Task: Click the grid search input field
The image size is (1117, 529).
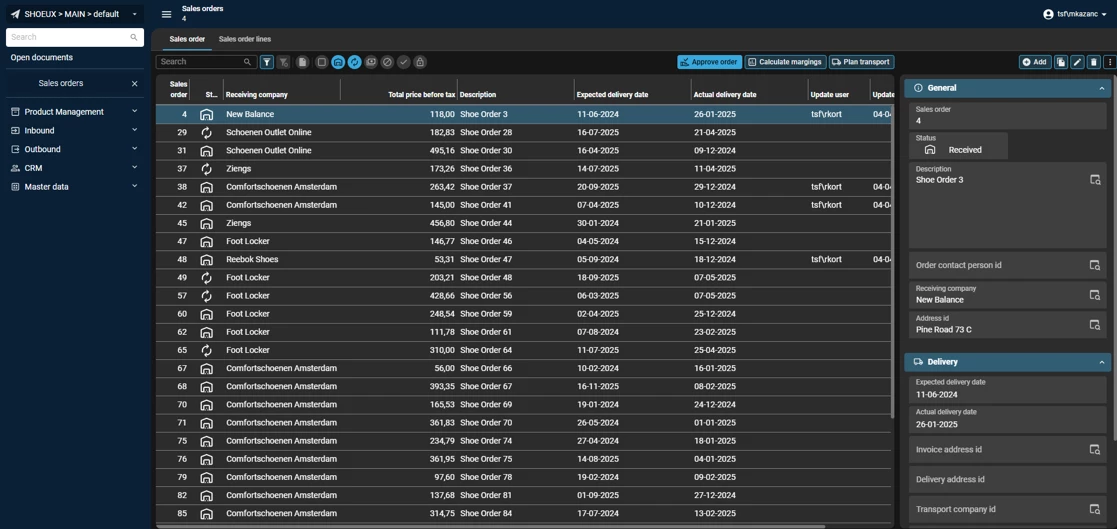Action: [x=200, y=62]
